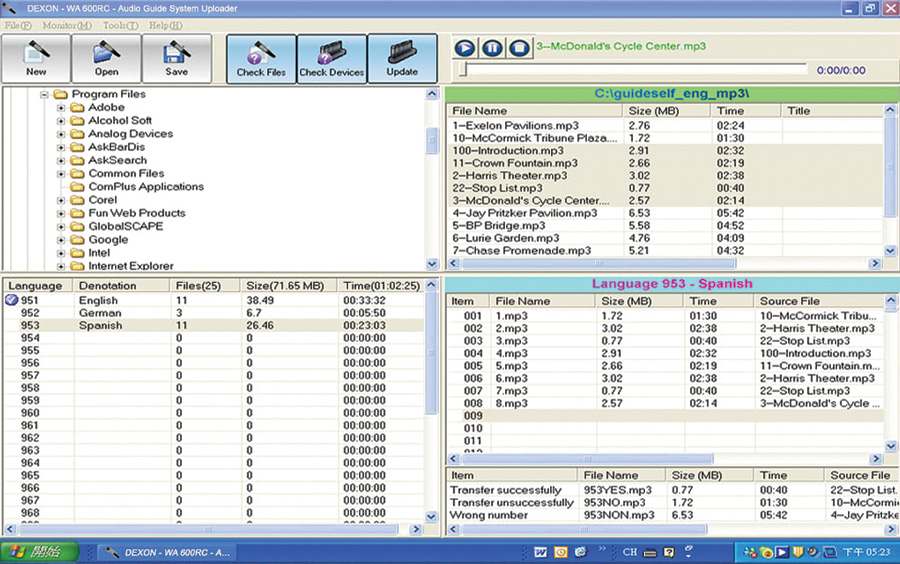Open the Tools menu

(x=120, y=25)
